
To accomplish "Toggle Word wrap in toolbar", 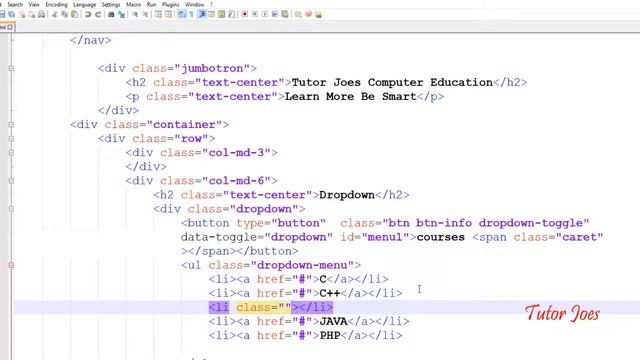I will pos(182,14).
